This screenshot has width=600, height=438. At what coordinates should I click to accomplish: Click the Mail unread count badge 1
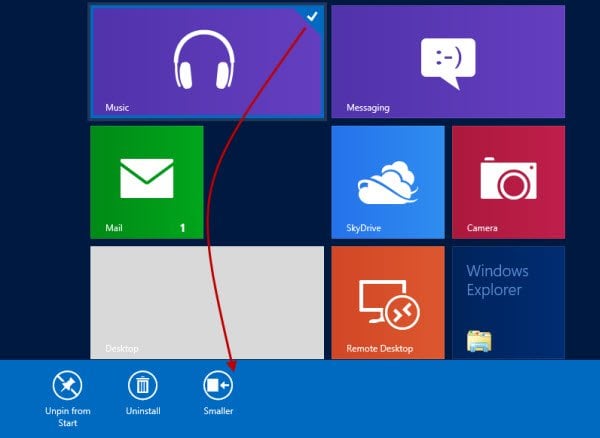pyautogui.click(x=183, y=228)
